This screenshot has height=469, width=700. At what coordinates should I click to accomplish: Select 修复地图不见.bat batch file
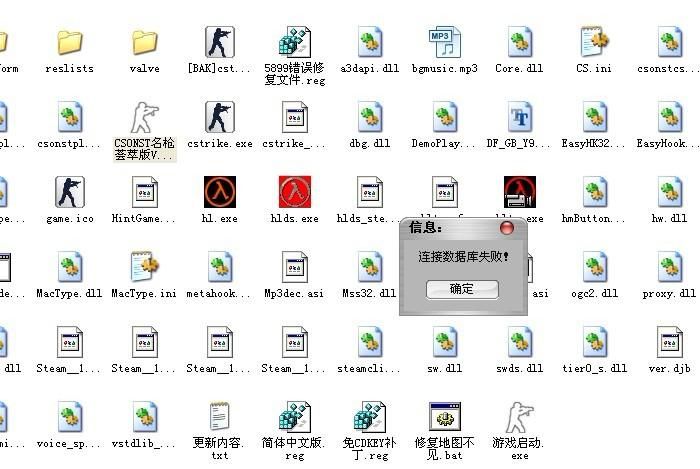pyautogui.click(x=445, y=417)
